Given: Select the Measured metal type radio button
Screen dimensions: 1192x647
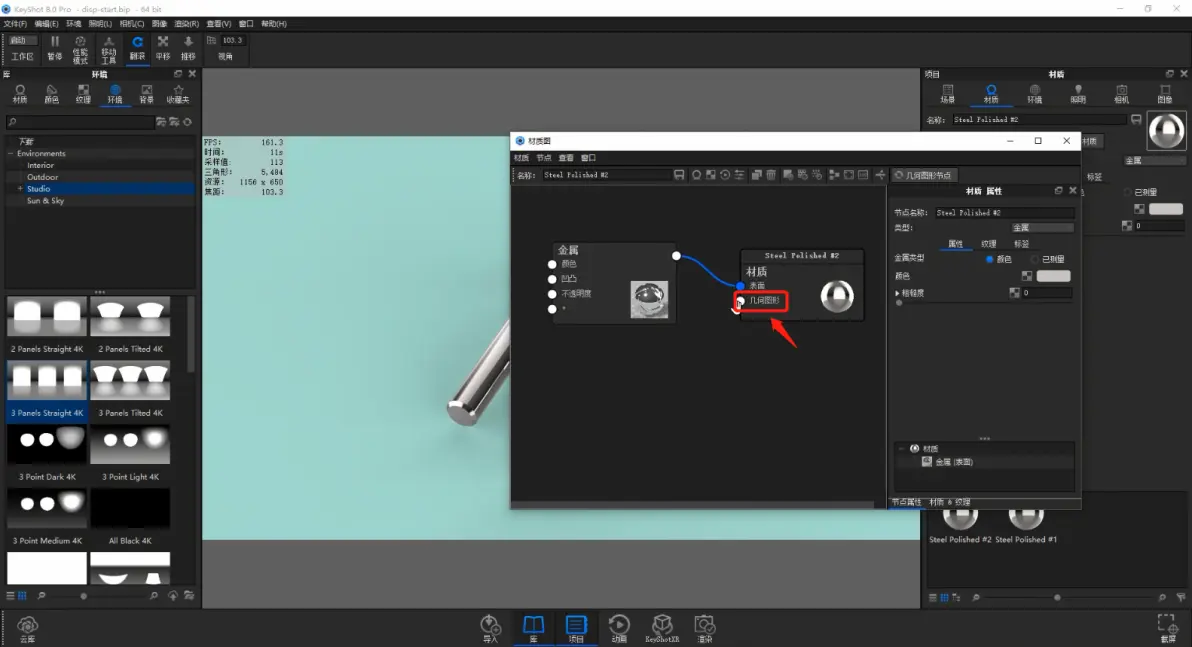Looking at the screenshot, I should pyautogui.click(x=1035, y=259).
